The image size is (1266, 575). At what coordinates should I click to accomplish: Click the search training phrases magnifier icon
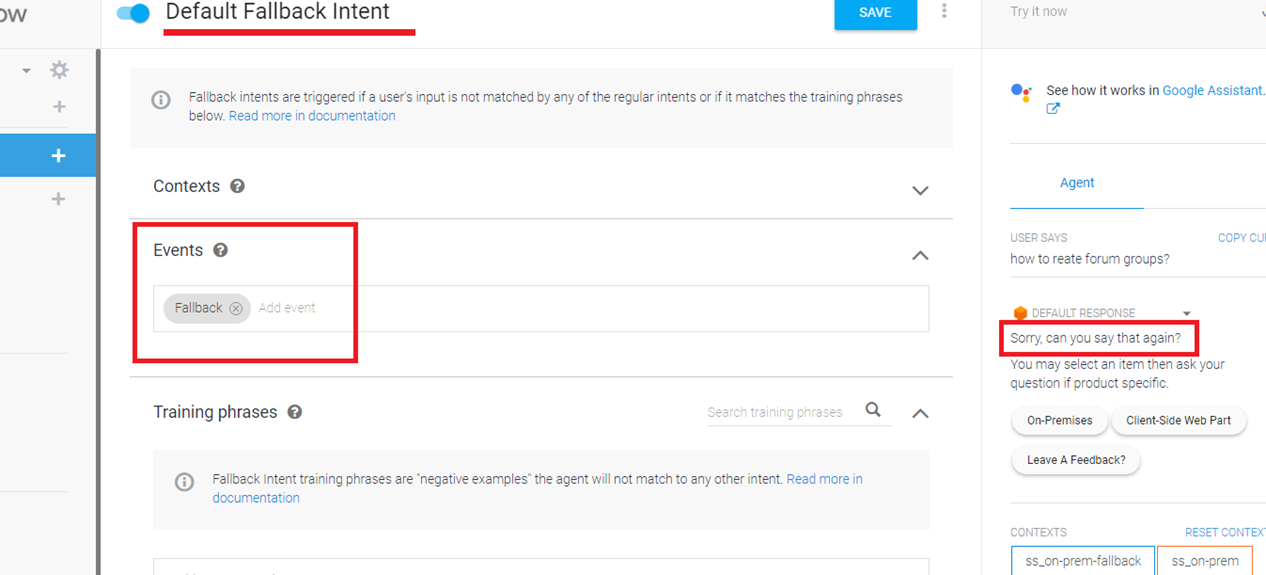tap(873, 410)
